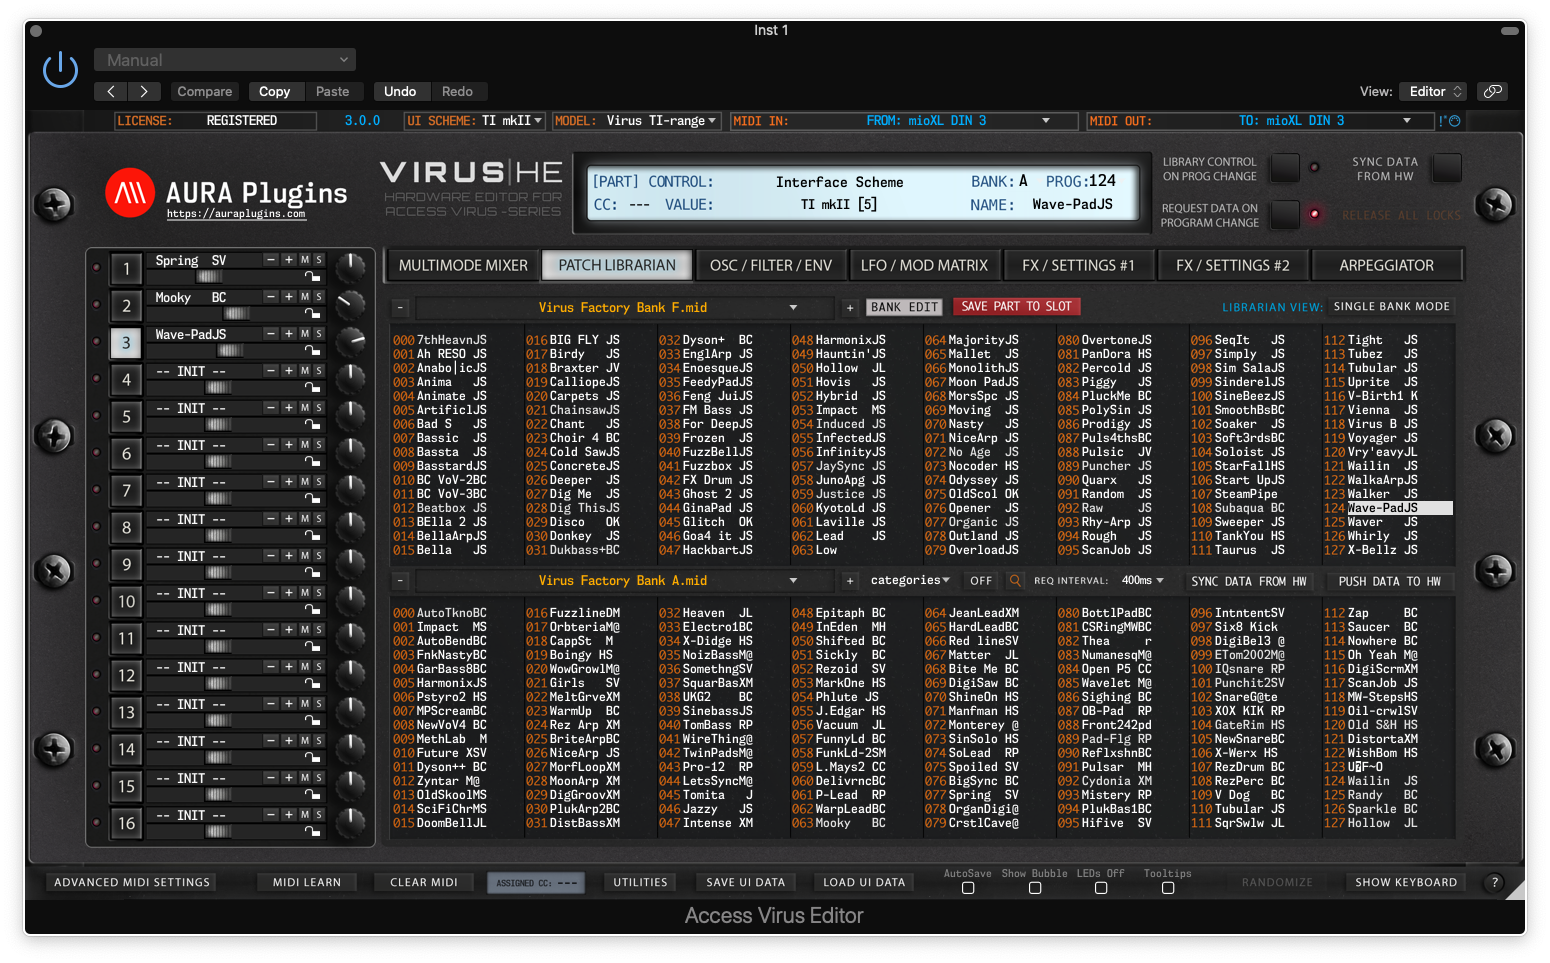Solo part 1 Spring
Viewport: 1550px width, 963px height.
pos(319,260)
